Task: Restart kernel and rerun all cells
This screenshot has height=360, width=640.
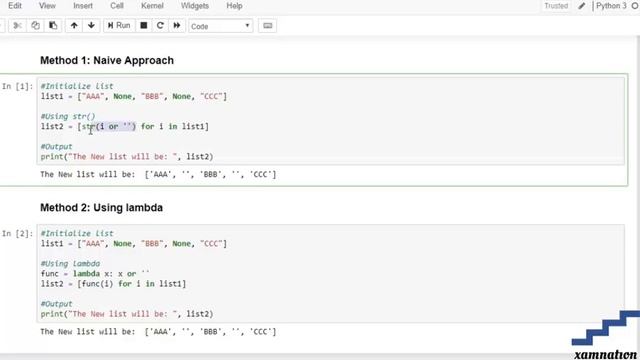Action: (177, 26)
